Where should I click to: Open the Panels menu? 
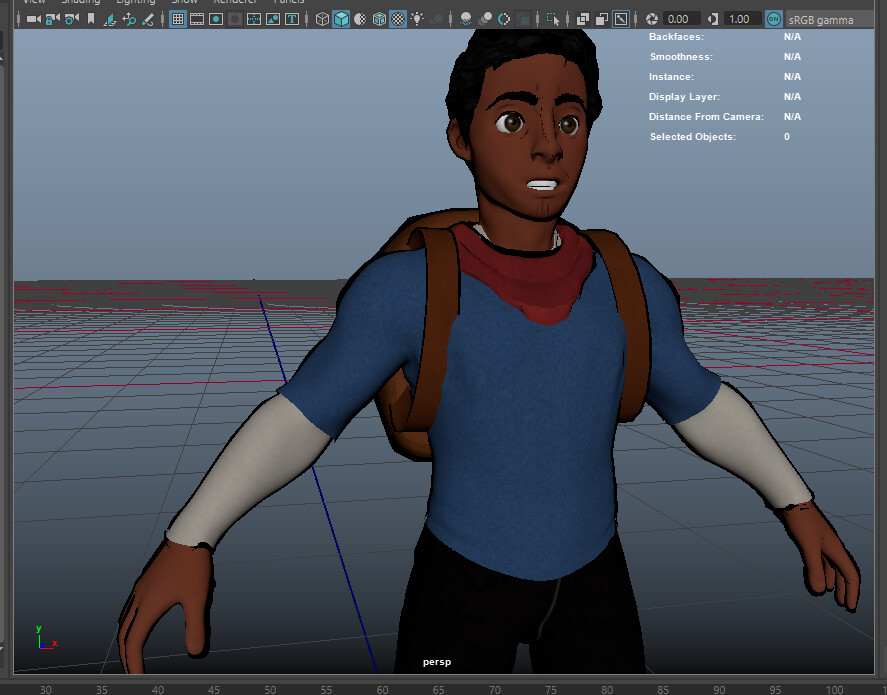click(290, 3)
